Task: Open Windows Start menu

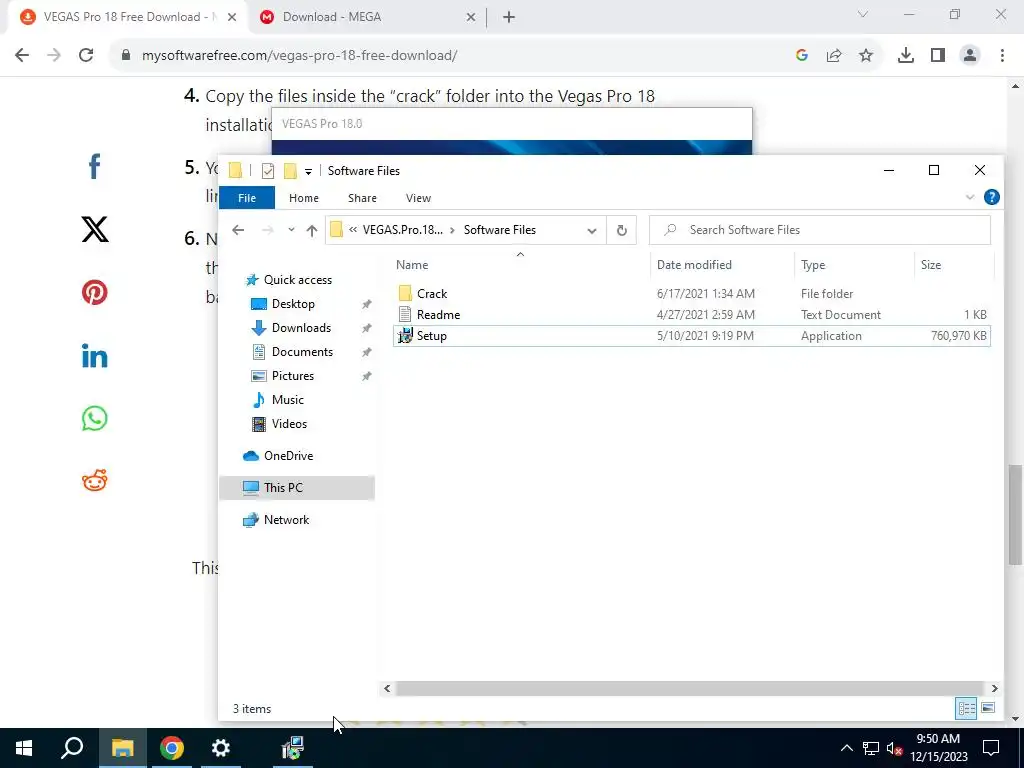Action: (24, 748)
